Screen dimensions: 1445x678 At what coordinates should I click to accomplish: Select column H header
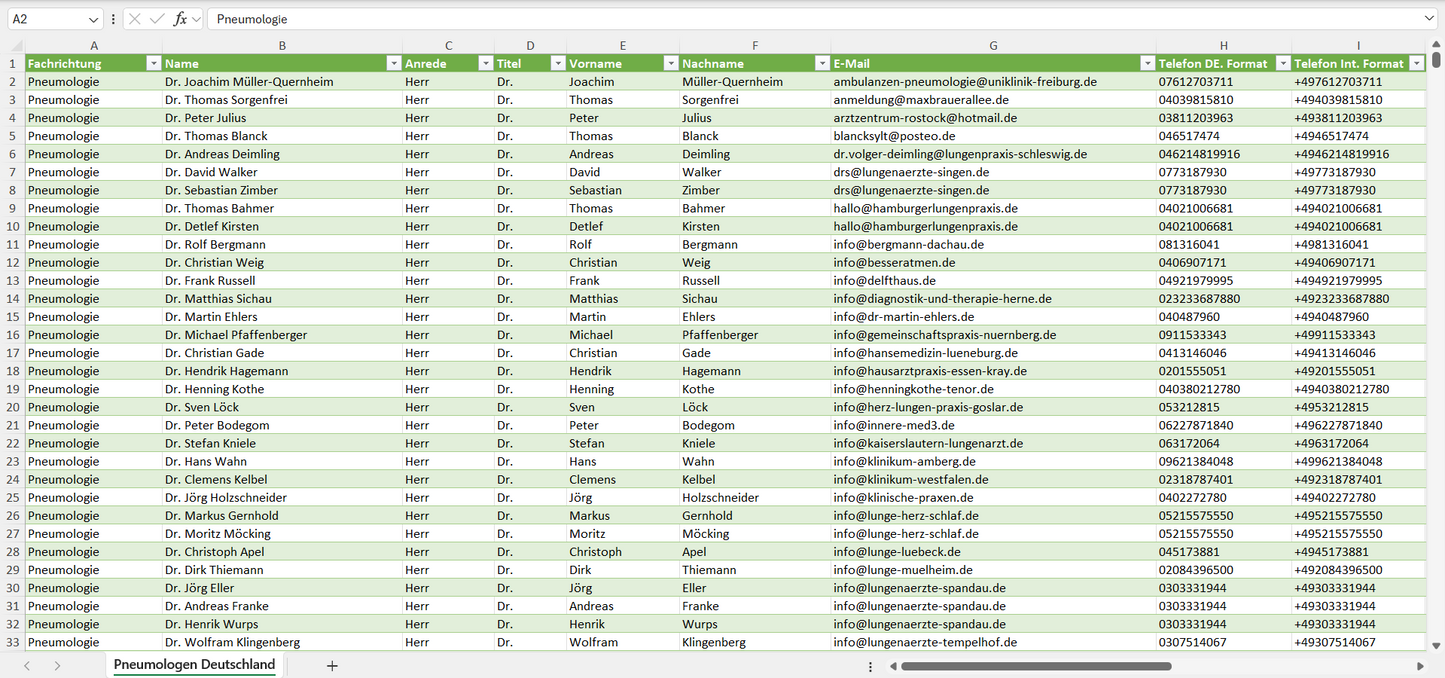tap(1224, 45)
